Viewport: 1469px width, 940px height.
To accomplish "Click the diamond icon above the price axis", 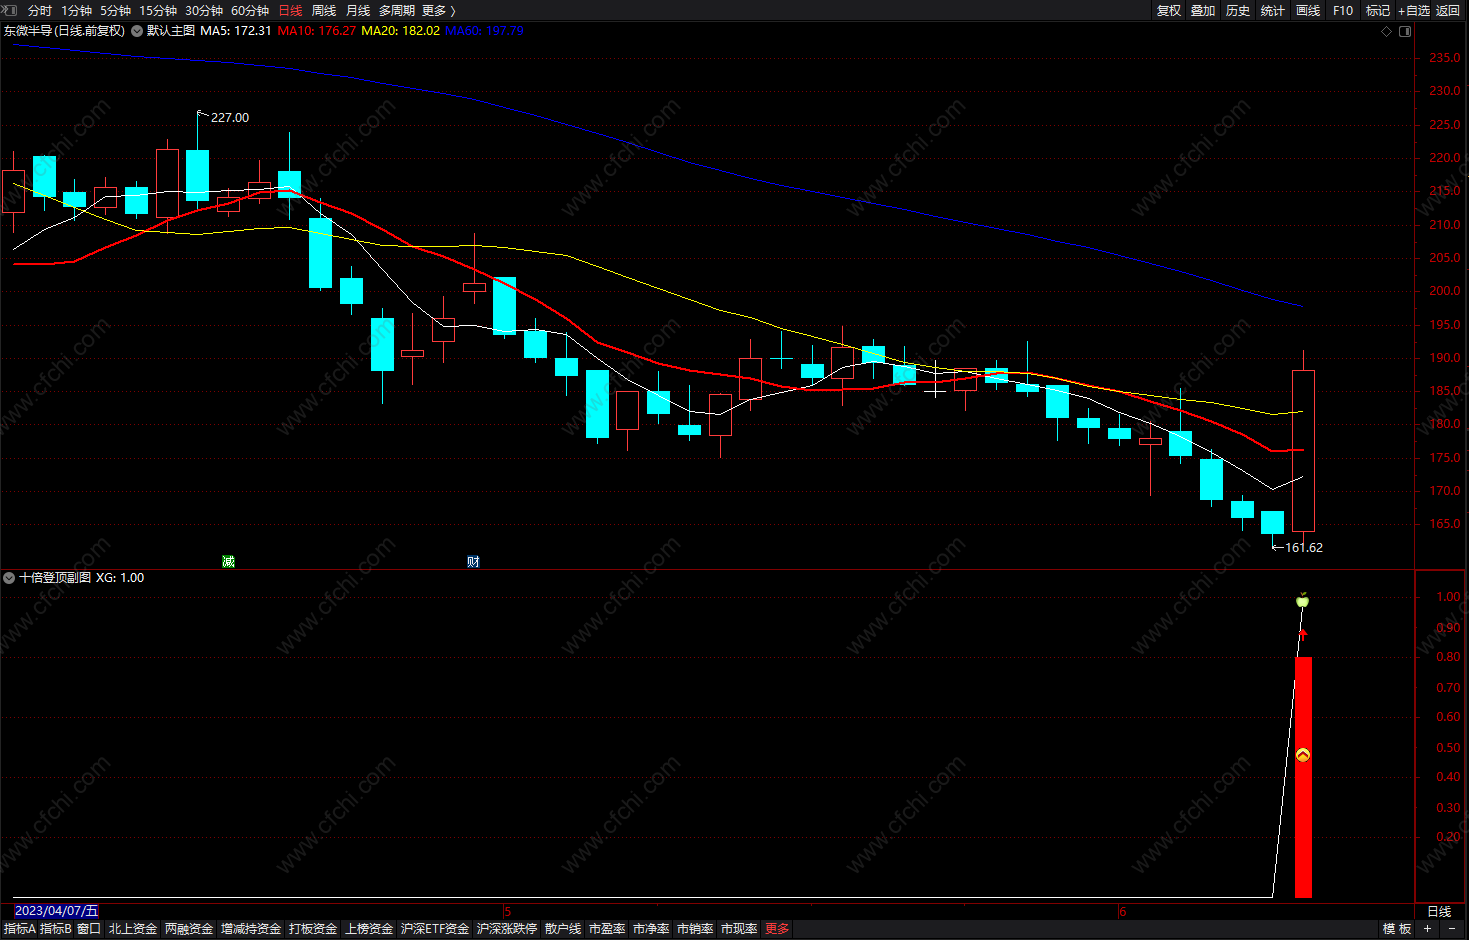I will coord(1386,31).
